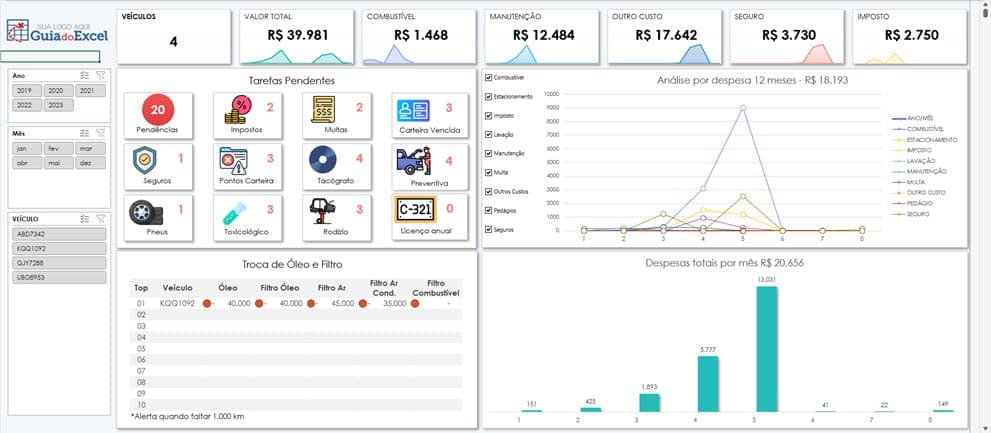This screenshot has height=433, width=991.
Task: Uncheck the Manutenção checkbox
Action: click(488, 154)
